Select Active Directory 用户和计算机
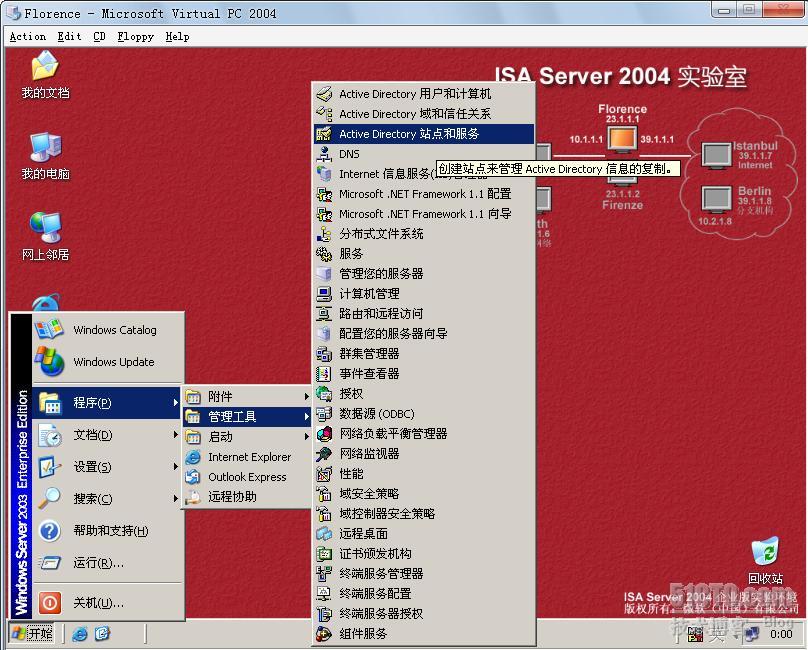This screenshot has width=808, height=650. [424, 94]
